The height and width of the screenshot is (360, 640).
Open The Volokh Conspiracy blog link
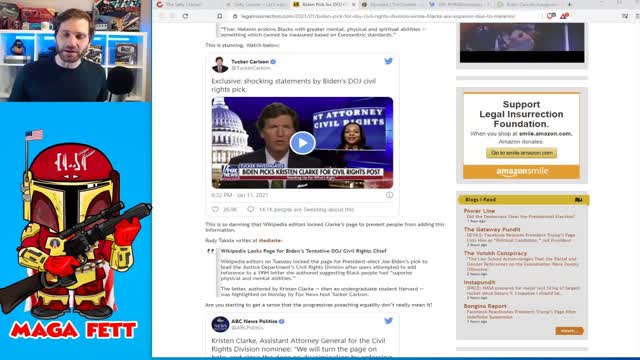pyautogui.click(x=496, y=253)
